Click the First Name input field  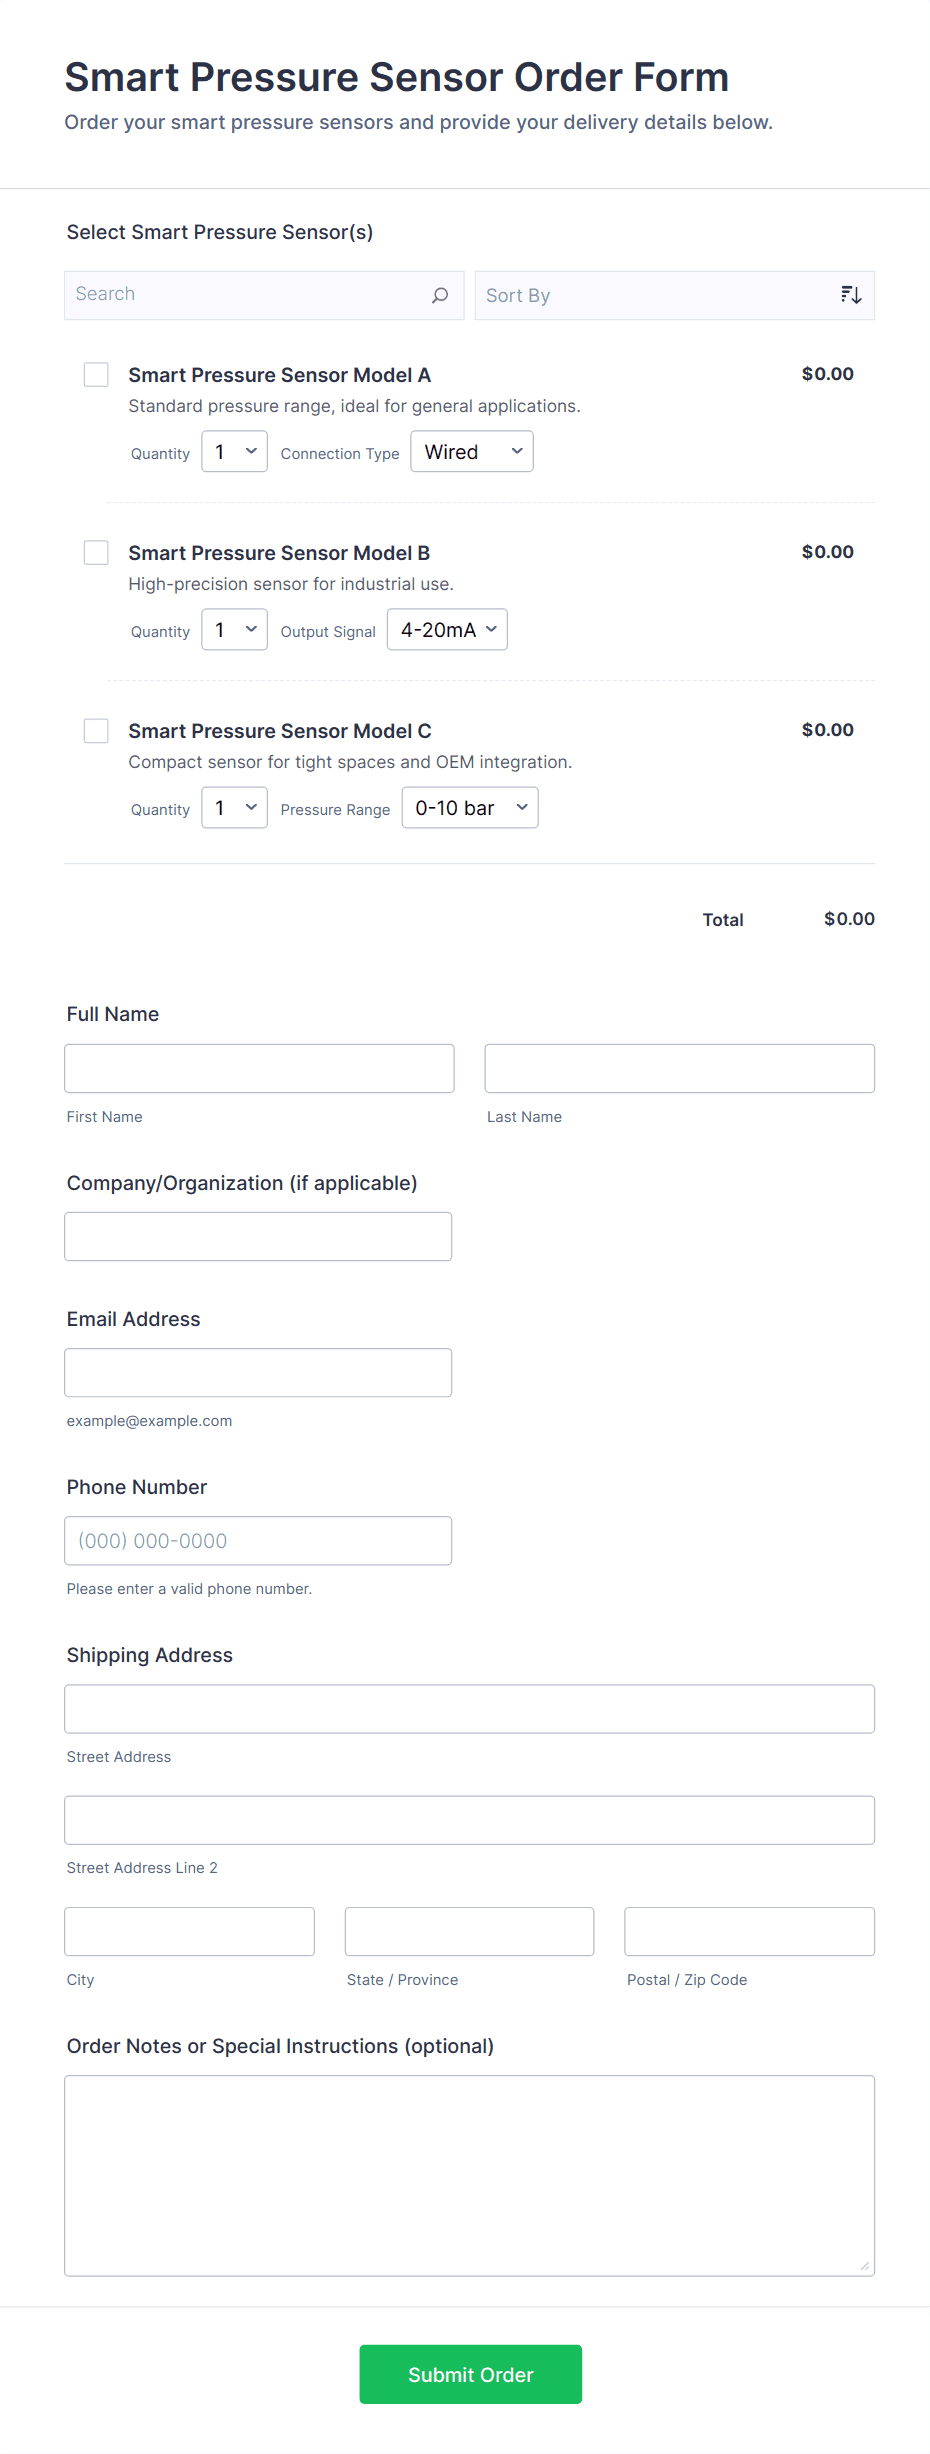coord(259,1069)
